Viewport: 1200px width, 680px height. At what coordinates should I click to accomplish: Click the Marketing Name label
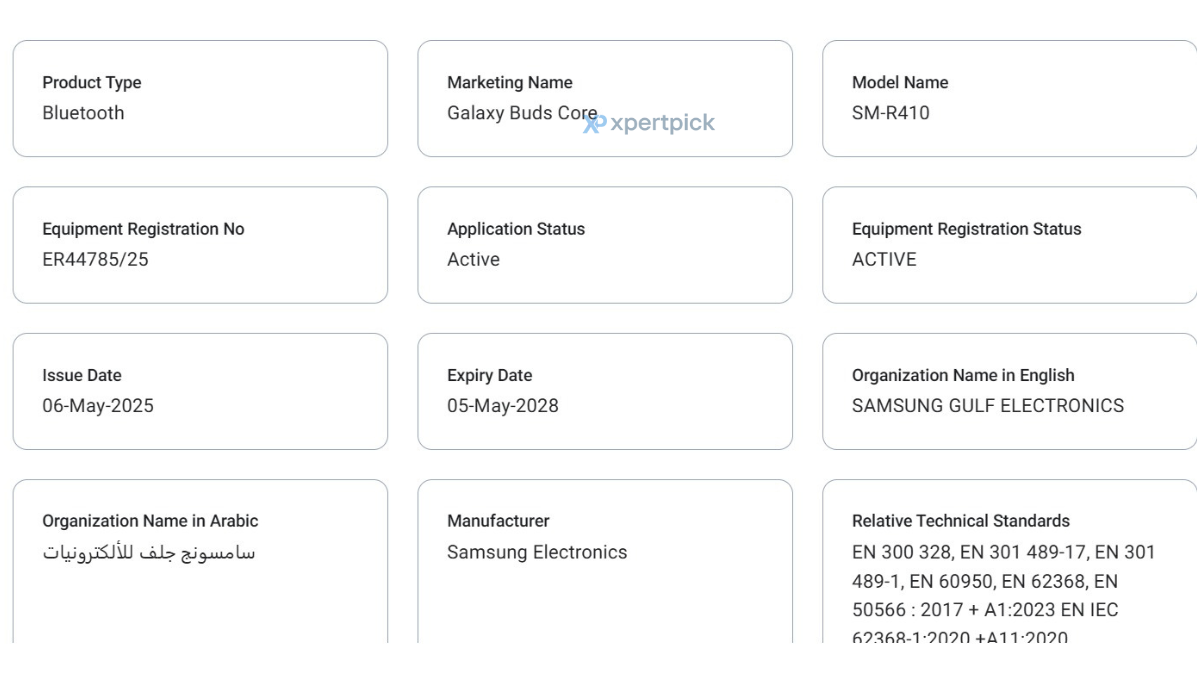coord(510,83)
